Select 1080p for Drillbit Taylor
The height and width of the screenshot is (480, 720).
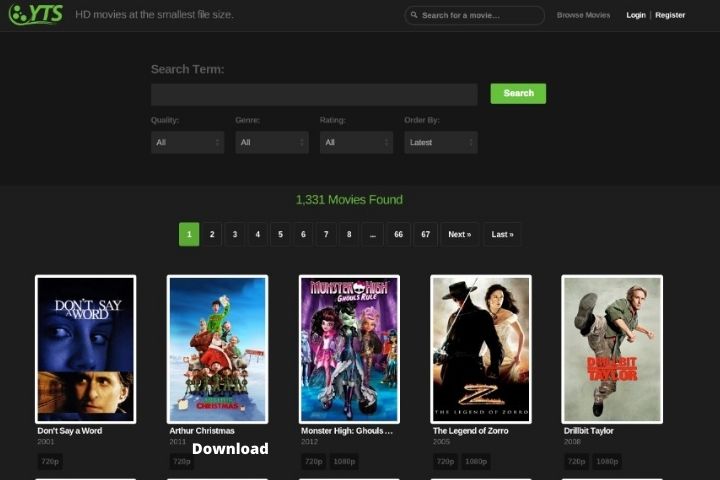[607, 461]
